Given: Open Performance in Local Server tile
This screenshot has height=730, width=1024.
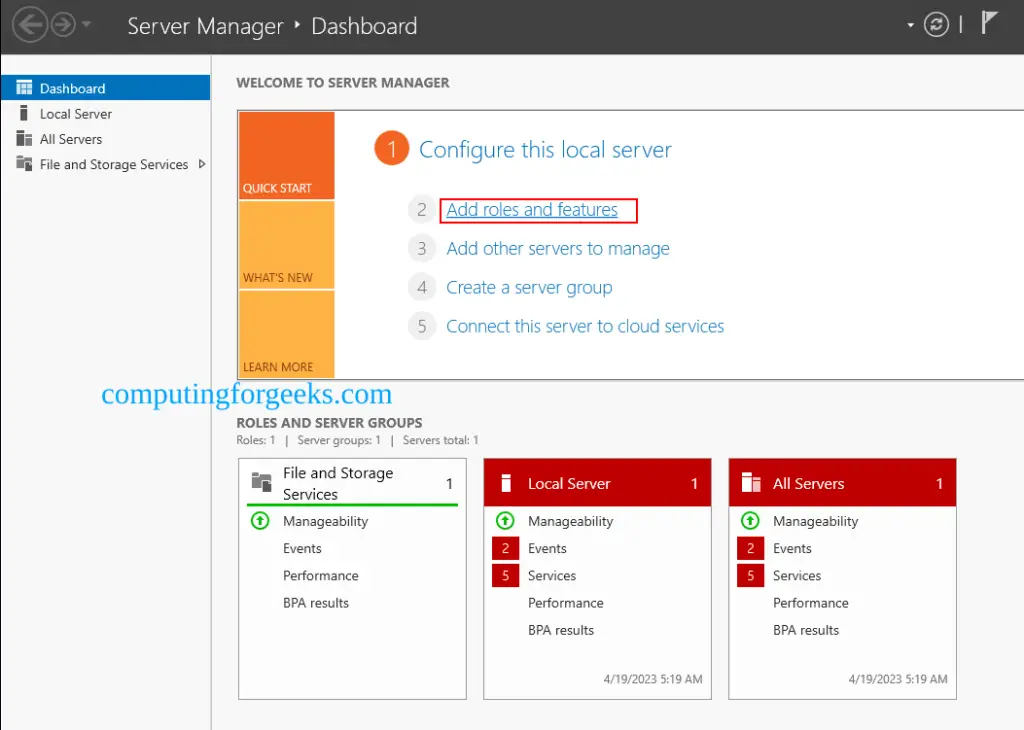Looking at the screenshot, I should point(566,603).
